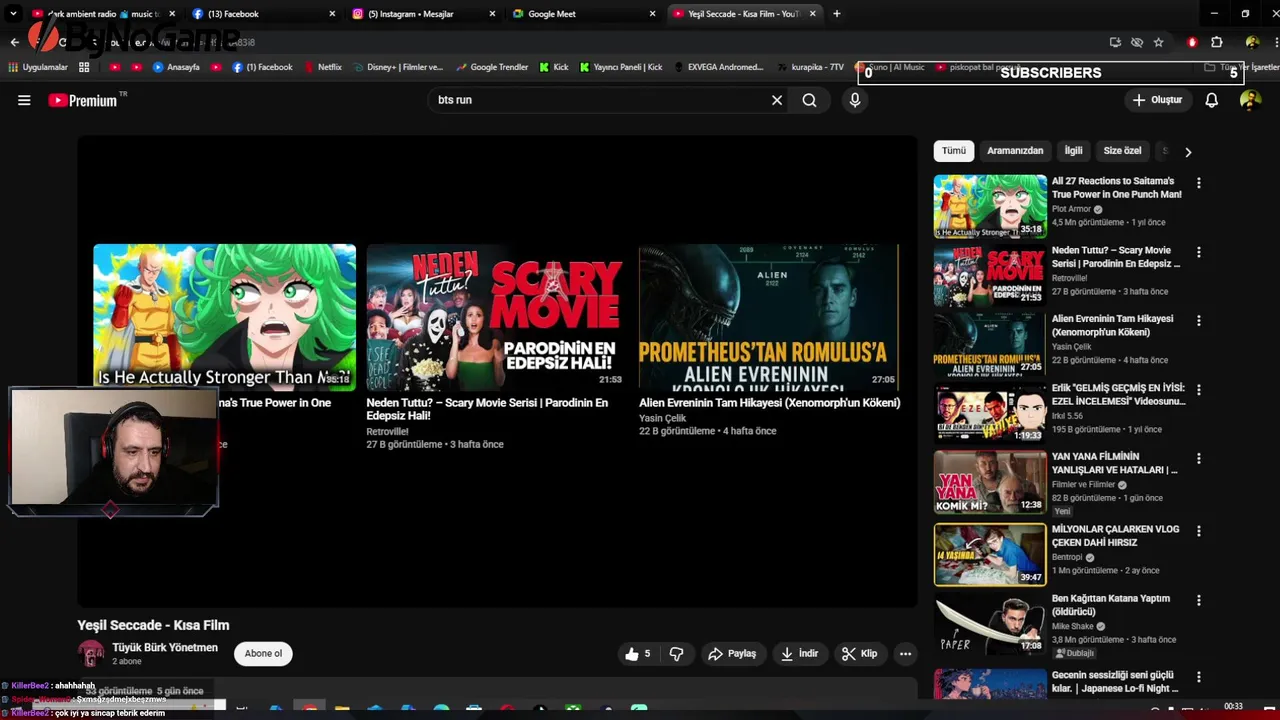Switch to the Instagram Mesajlar tab
This screenshot has width=1280, height=720.
point(410,14)
